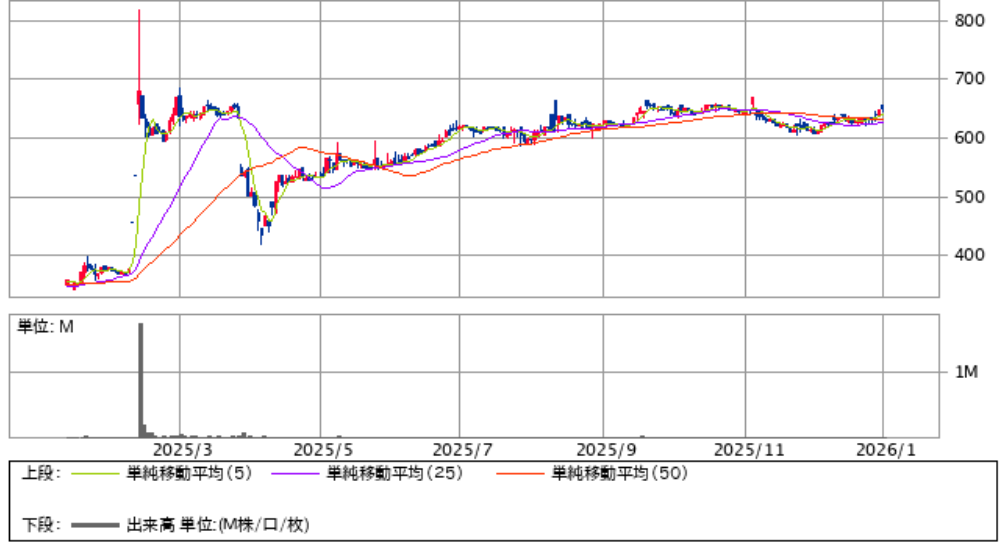The width and height of the screenshot is (1004, 545).
Task: Click the 1M volume axis label
Action: pyautogui.click(x=967, y=372)
